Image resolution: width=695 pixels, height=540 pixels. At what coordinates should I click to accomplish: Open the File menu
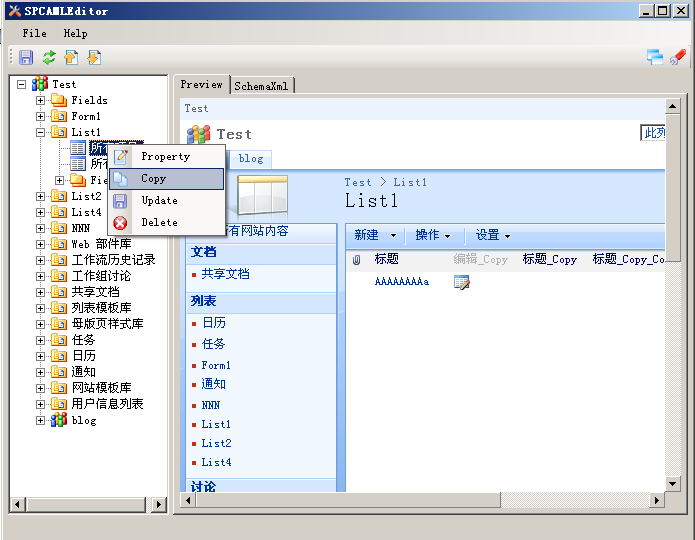(x=35, y=33)
